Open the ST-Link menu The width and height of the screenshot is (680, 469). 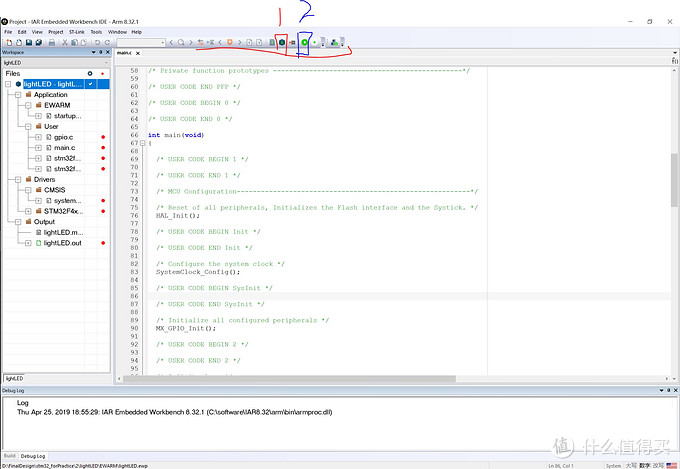click(x=77, y=32)
